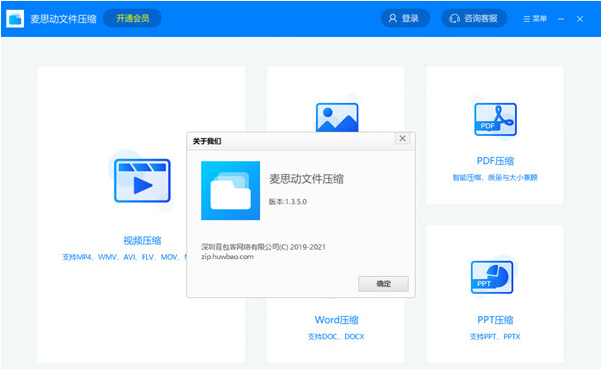Click the 关于我们 dialog title bar
The image size is (601, 369).
pos(291,141)
